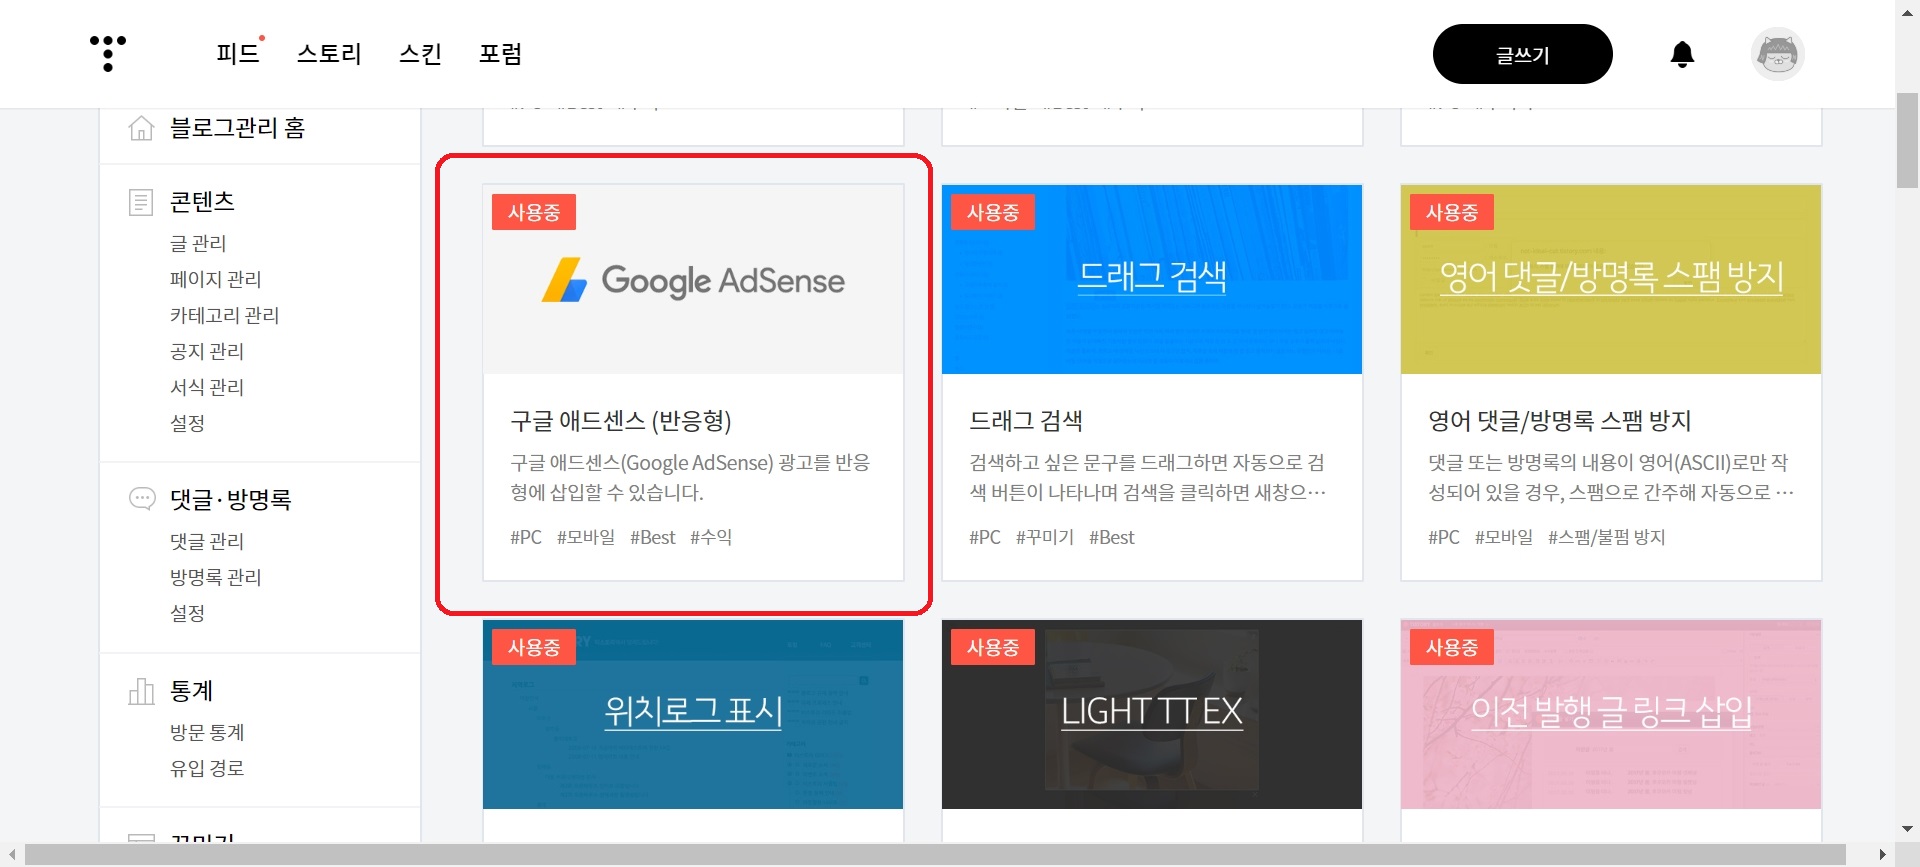The height and width of the screenshot is (867, 1920).
Task: Open the 피드 menu
Action: (238, 54)
